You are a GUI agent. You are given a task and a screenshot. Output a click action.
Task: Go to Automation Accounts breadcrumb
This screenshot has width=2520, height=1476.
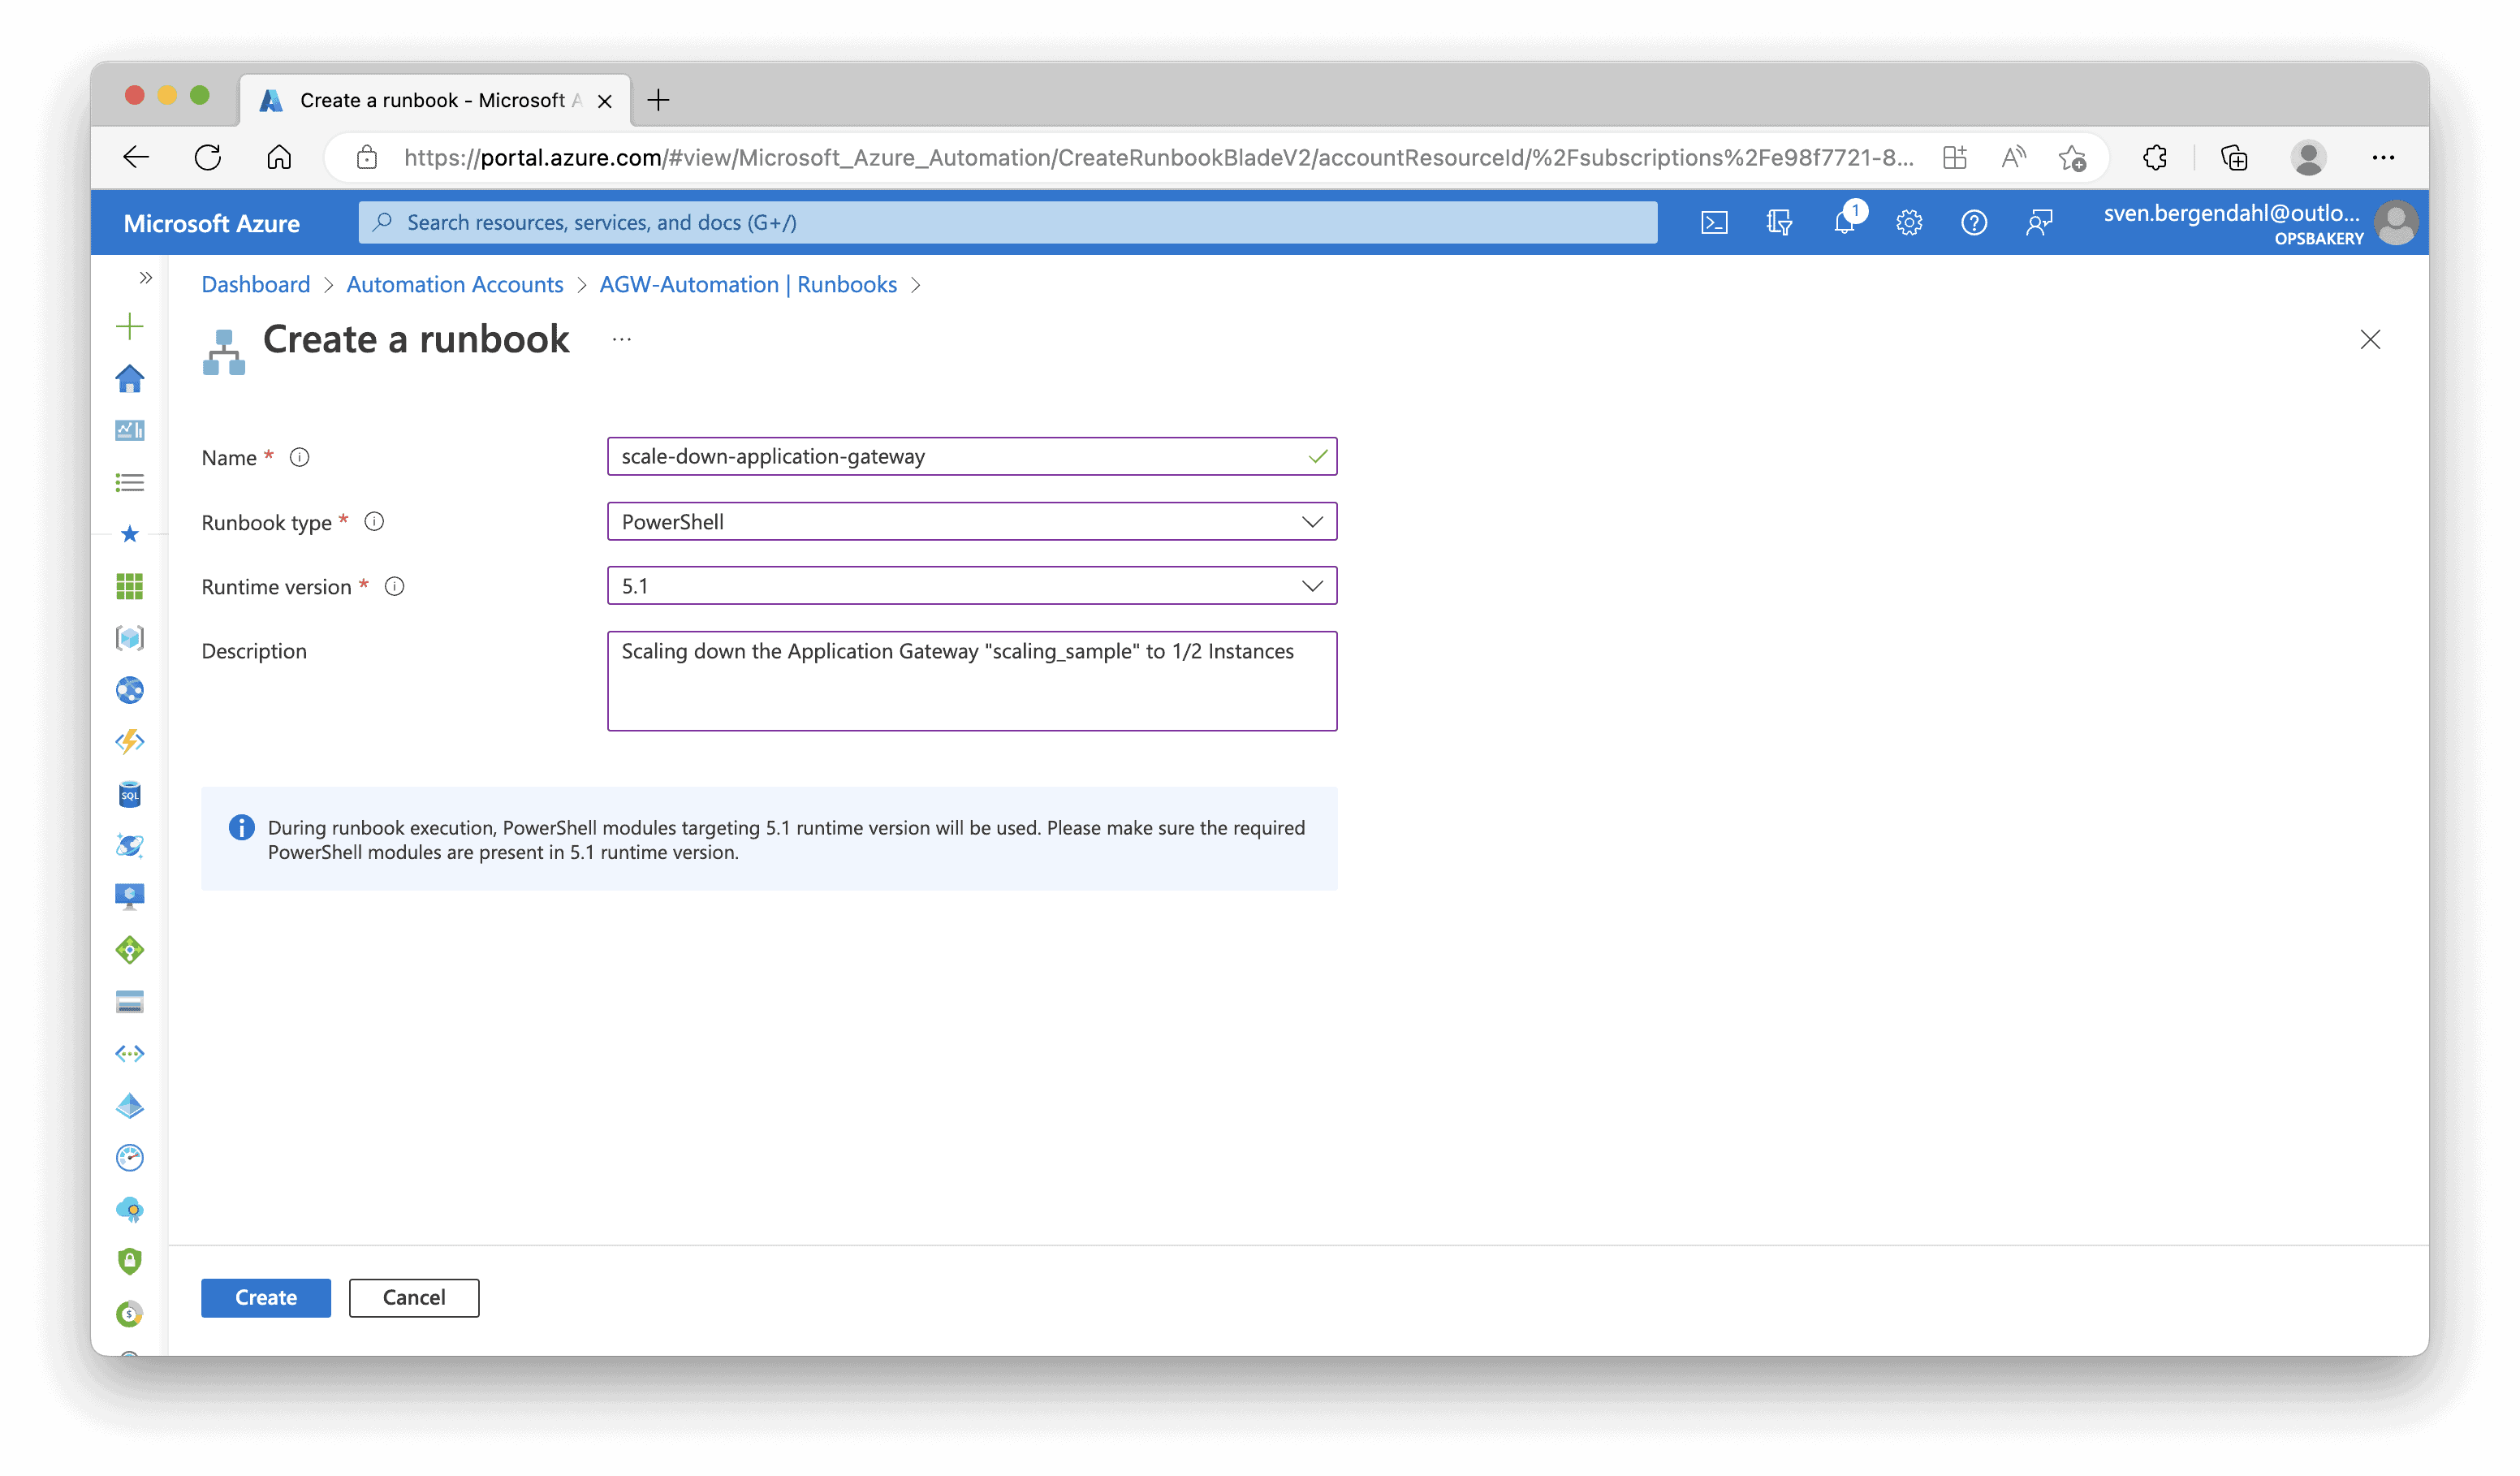[454, 284]
